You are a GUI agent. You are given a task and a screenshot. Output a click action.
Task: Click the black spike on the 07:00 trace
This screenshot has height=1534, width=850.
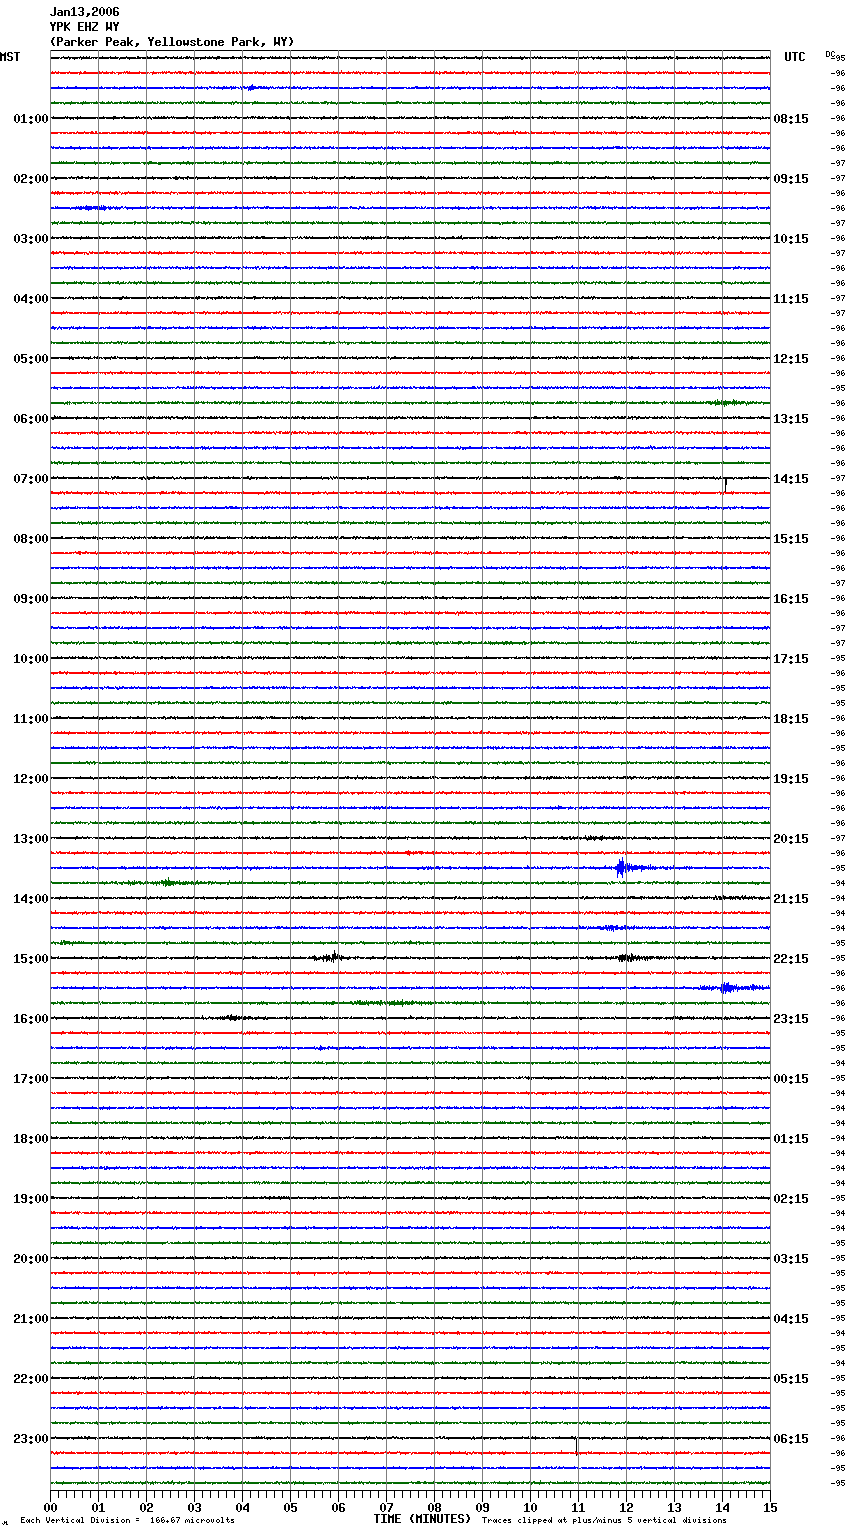[725, 484]
